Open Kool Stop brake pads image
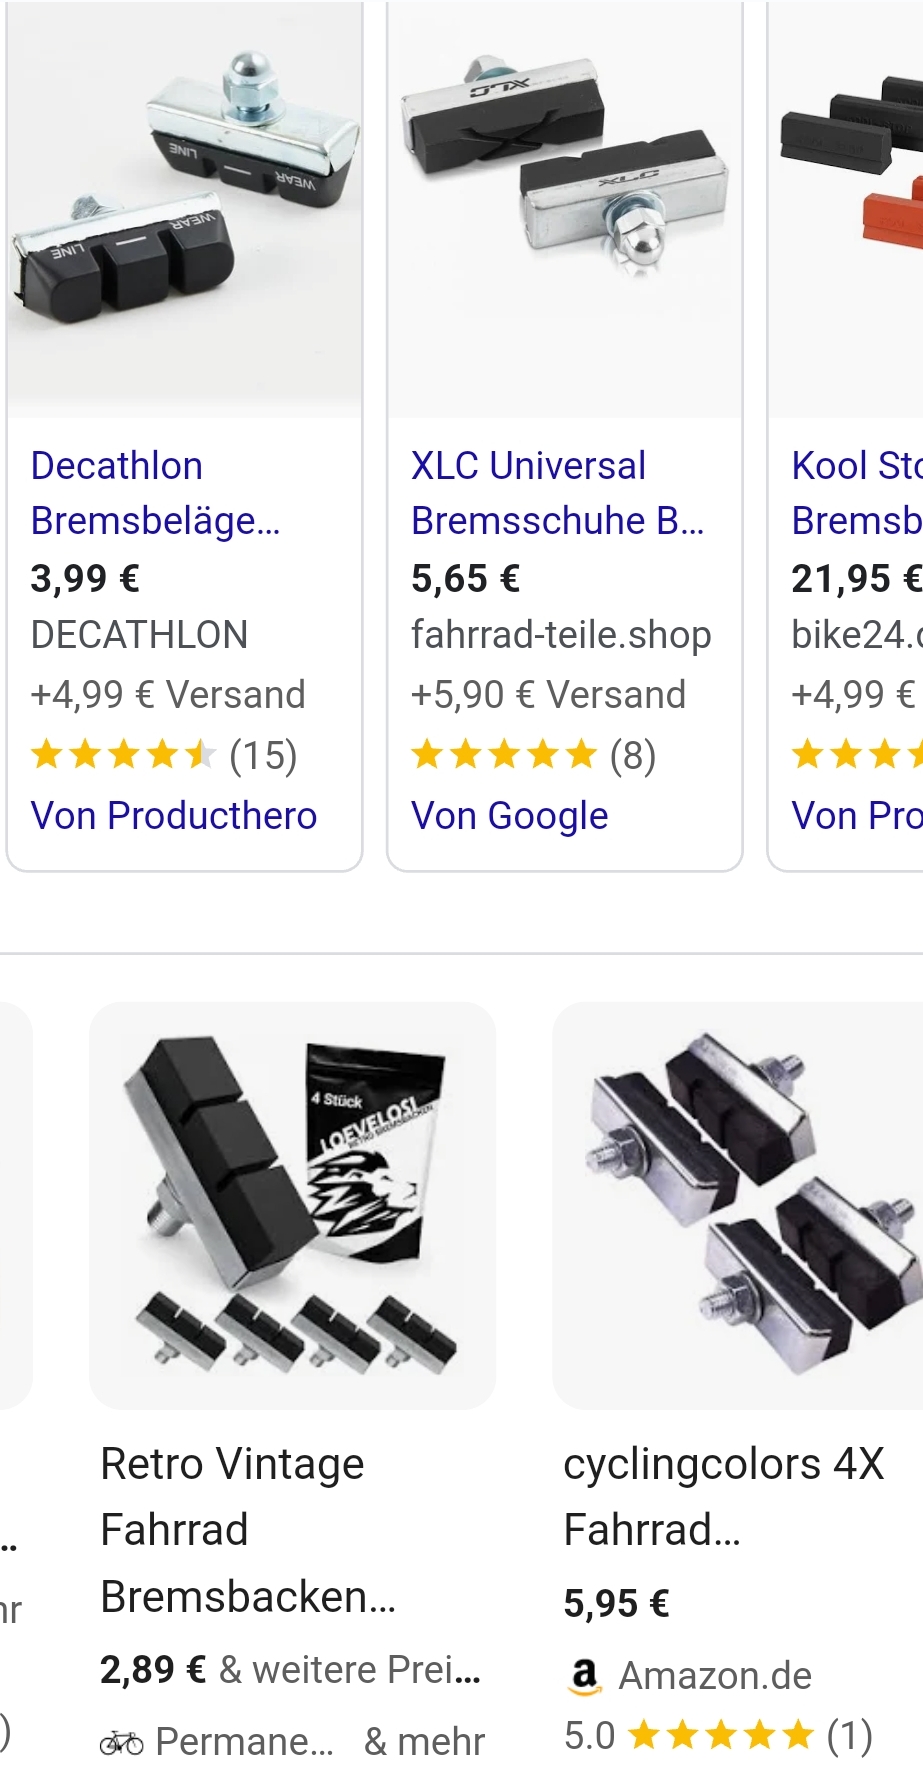923x1792 pixels. (x=850, y=208)
